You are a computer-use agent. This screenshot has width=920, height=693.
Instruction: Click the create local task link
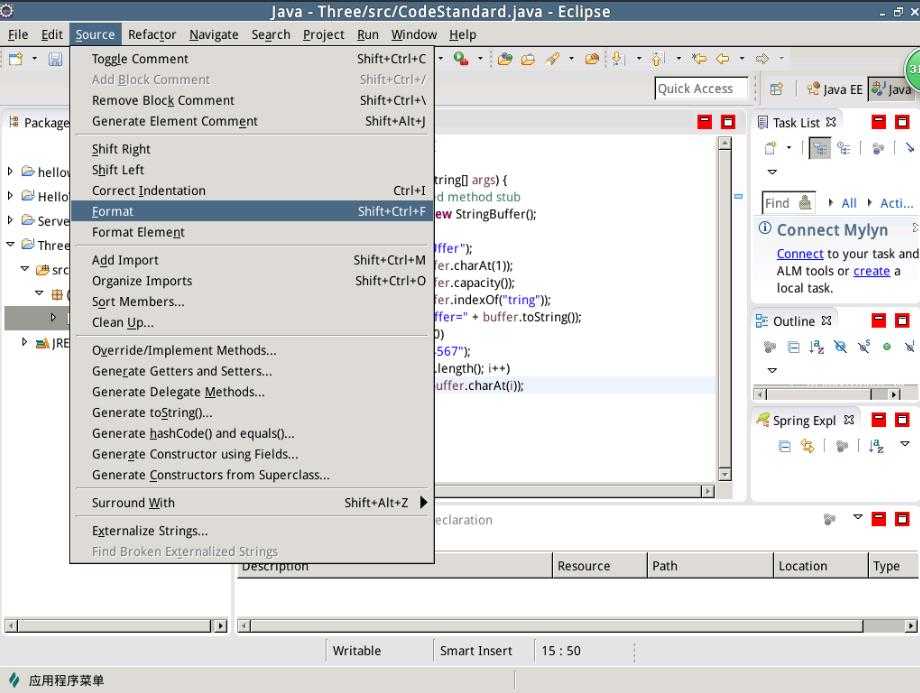(871, 271)
